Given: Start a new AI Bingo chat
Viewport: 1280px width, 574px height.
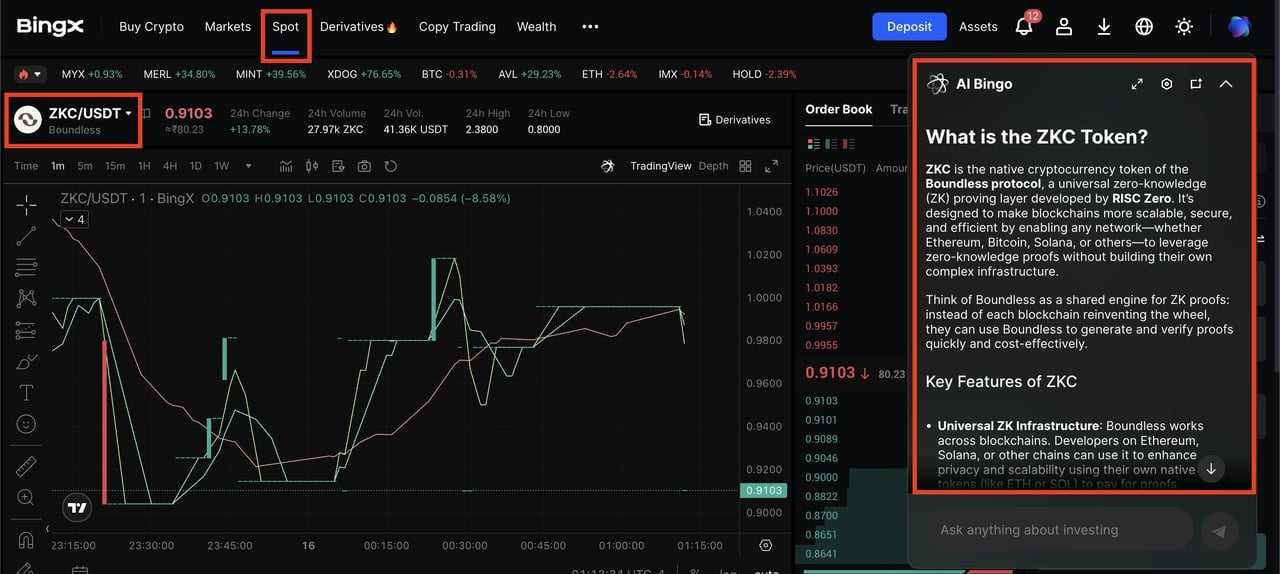Looking at the screenshot, I should coord(1196,84).
